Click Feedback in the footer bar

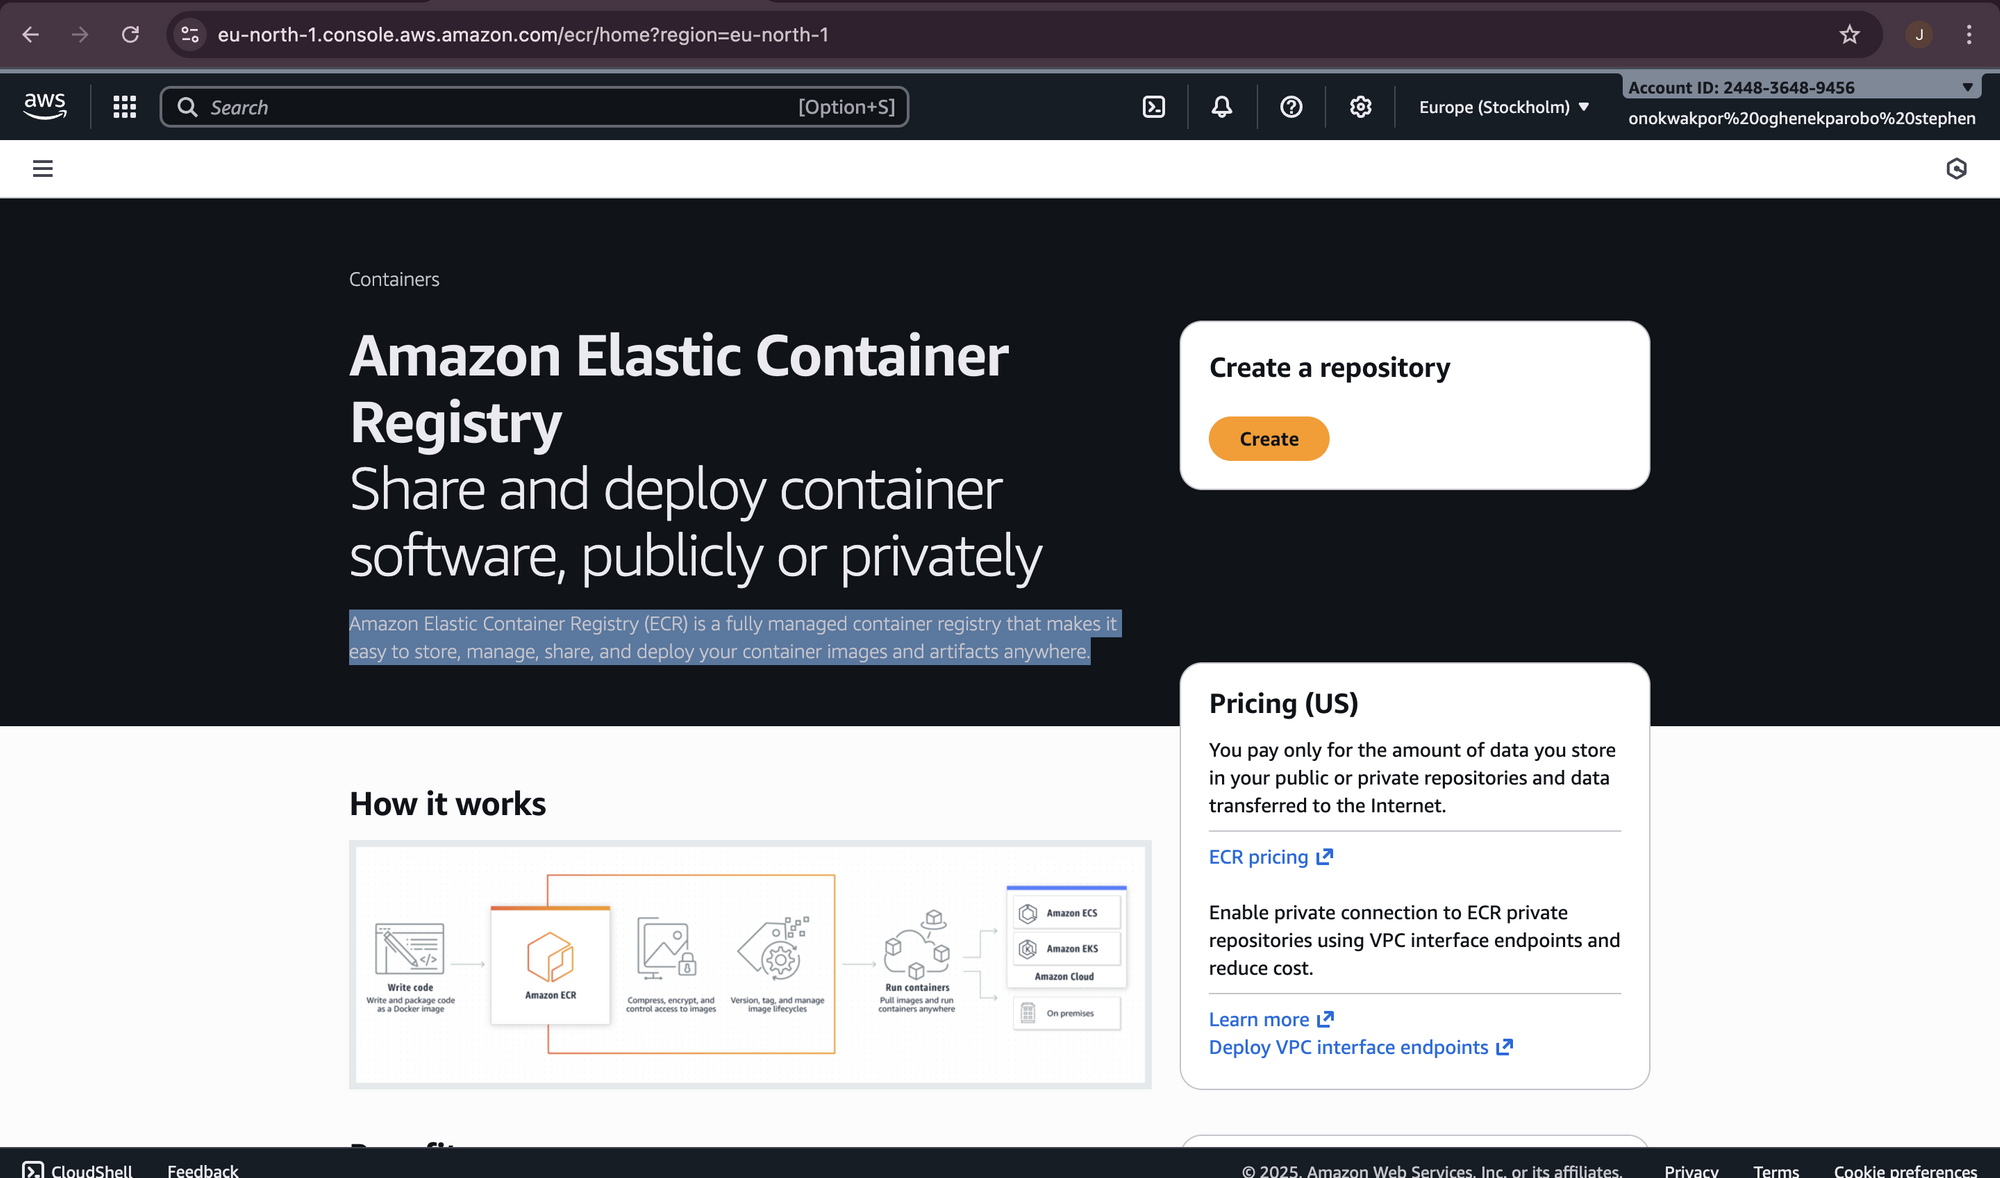click(203, 1170)
